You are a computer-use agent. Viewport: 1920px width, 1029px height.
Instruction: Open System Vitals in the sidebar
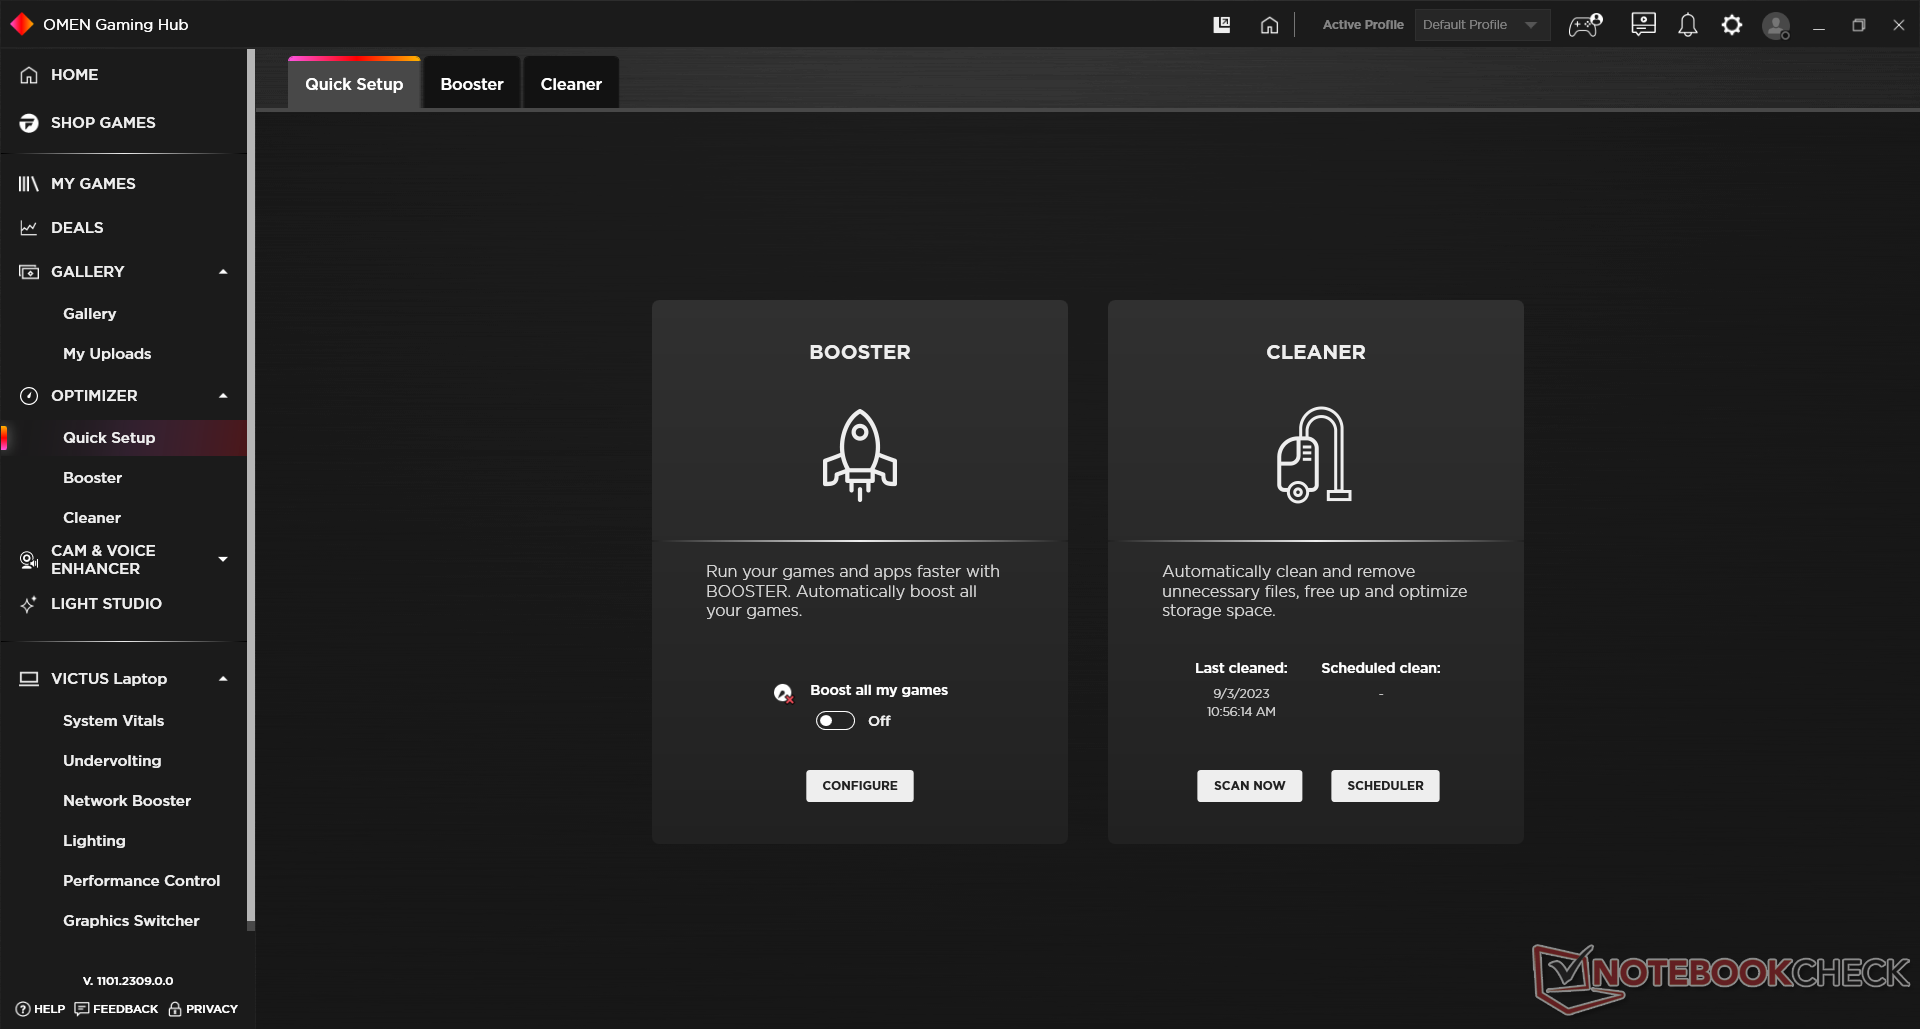pyautogui.click(x=114, y=721)
